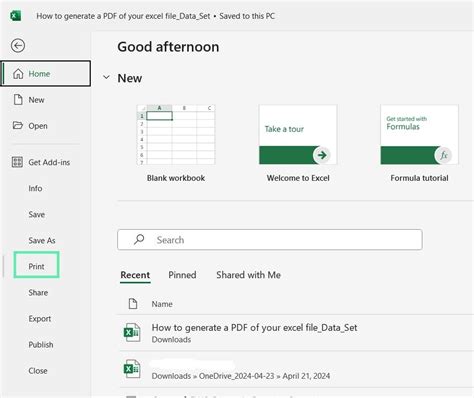The height and width of the screenshot is (398, 474).
Task: Click the Welcome to Excel label
Action: [298, 178]
